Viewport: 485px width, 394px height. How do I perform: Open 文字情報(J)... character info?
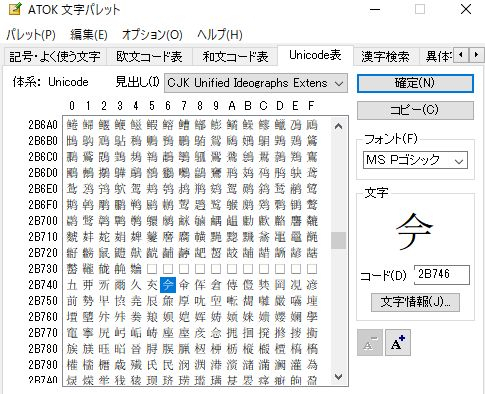coord(415,302)
